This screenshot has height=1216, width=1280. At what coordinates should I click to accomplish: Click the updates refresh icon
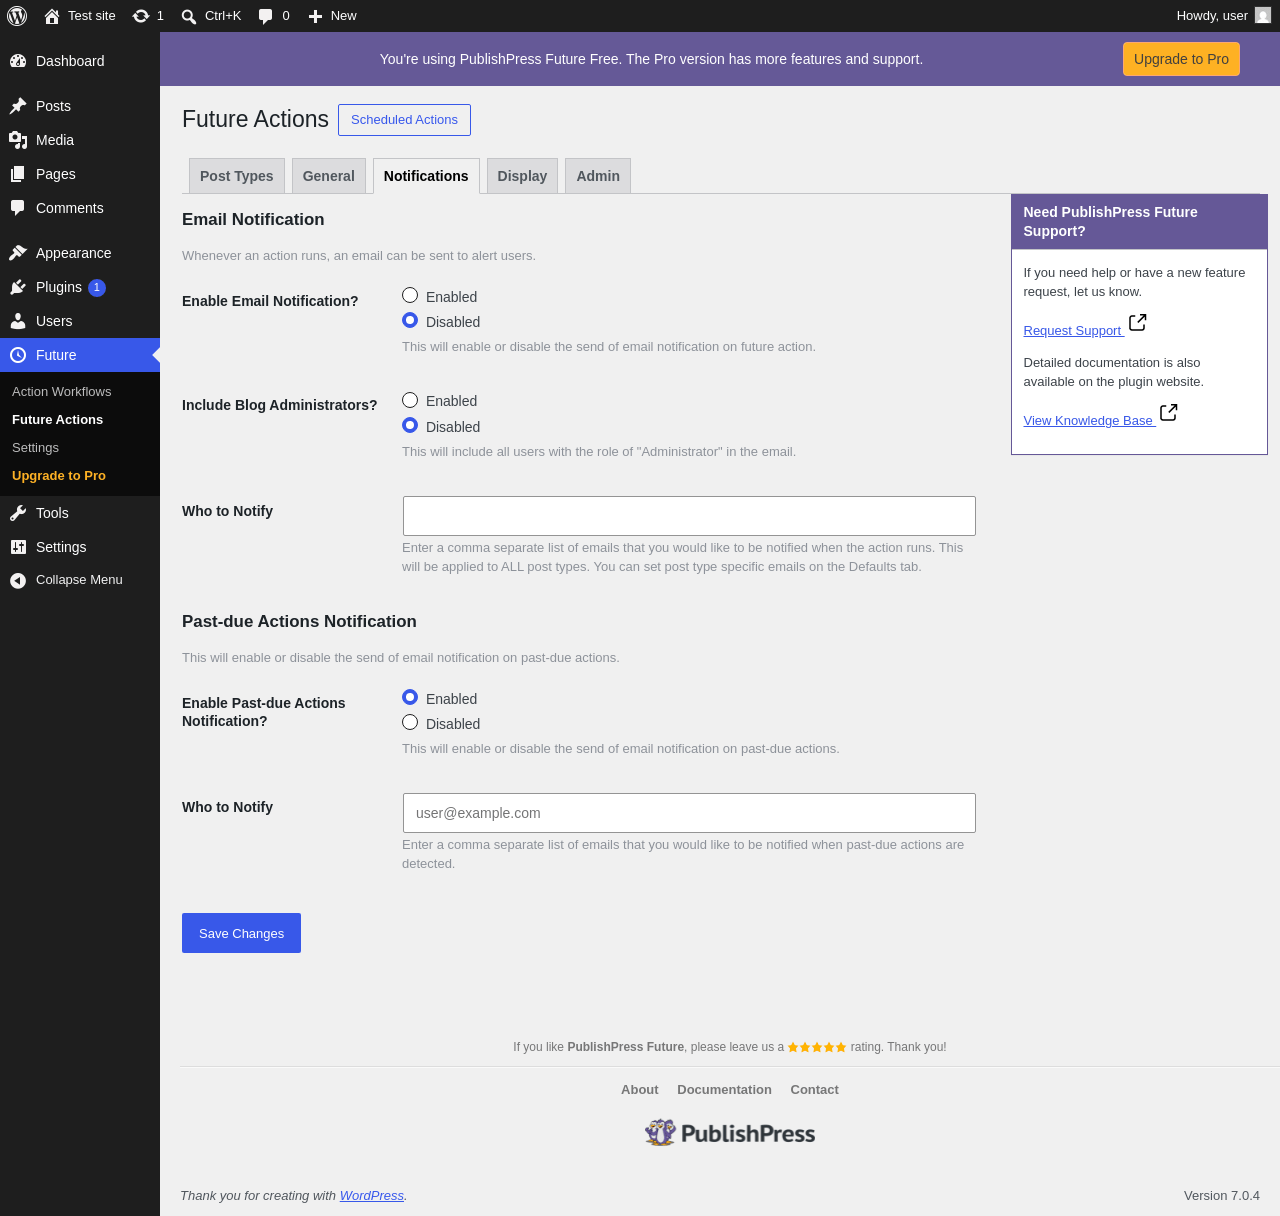click(x=141, y=16)
